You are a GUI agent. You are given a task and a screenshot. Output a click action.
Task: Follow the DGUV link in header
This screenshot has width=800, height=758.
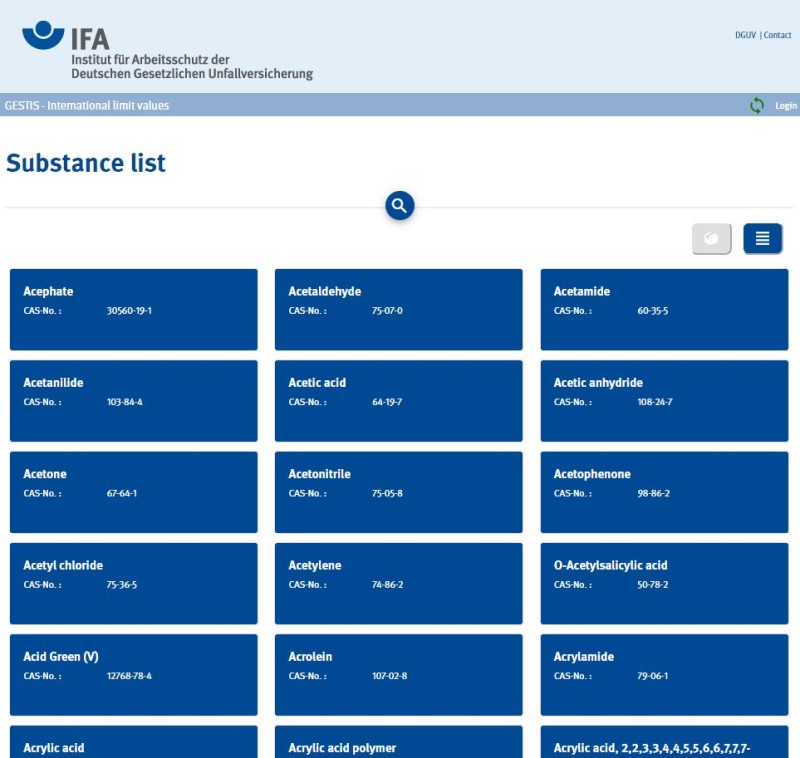(745, 35)
